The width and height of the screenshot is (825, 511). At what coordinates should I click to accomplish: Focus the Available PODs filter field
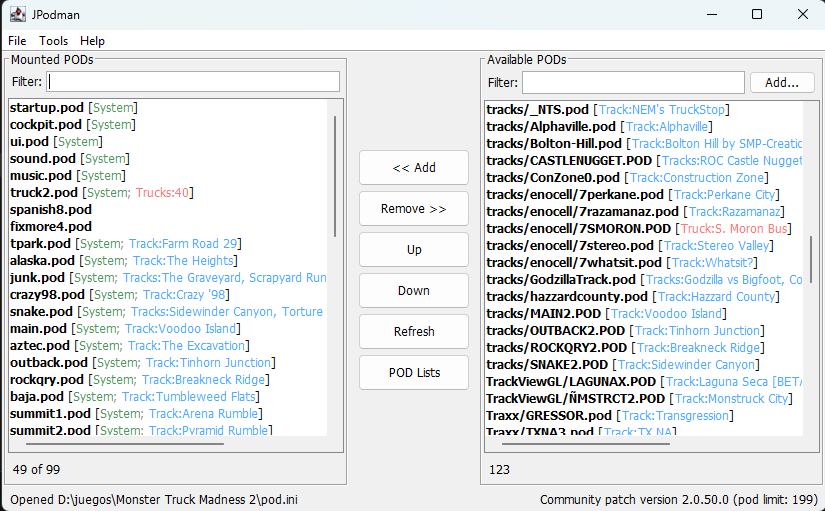[x=633, y=83]
